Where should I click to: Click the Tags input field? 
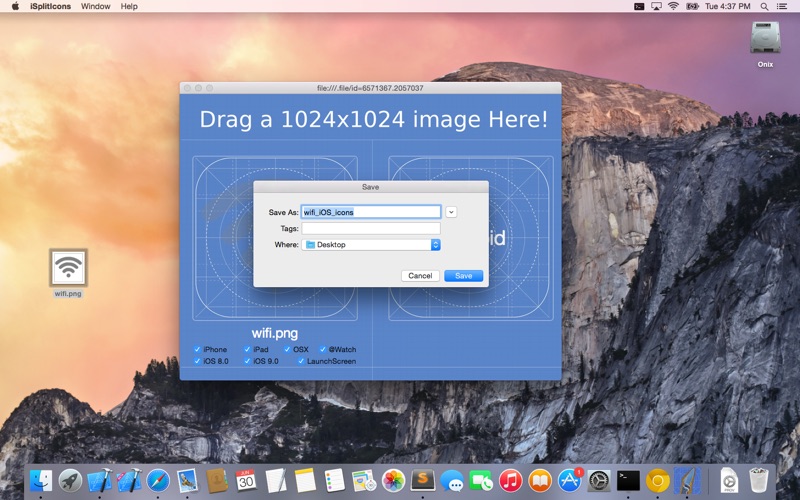click(371, 228)
